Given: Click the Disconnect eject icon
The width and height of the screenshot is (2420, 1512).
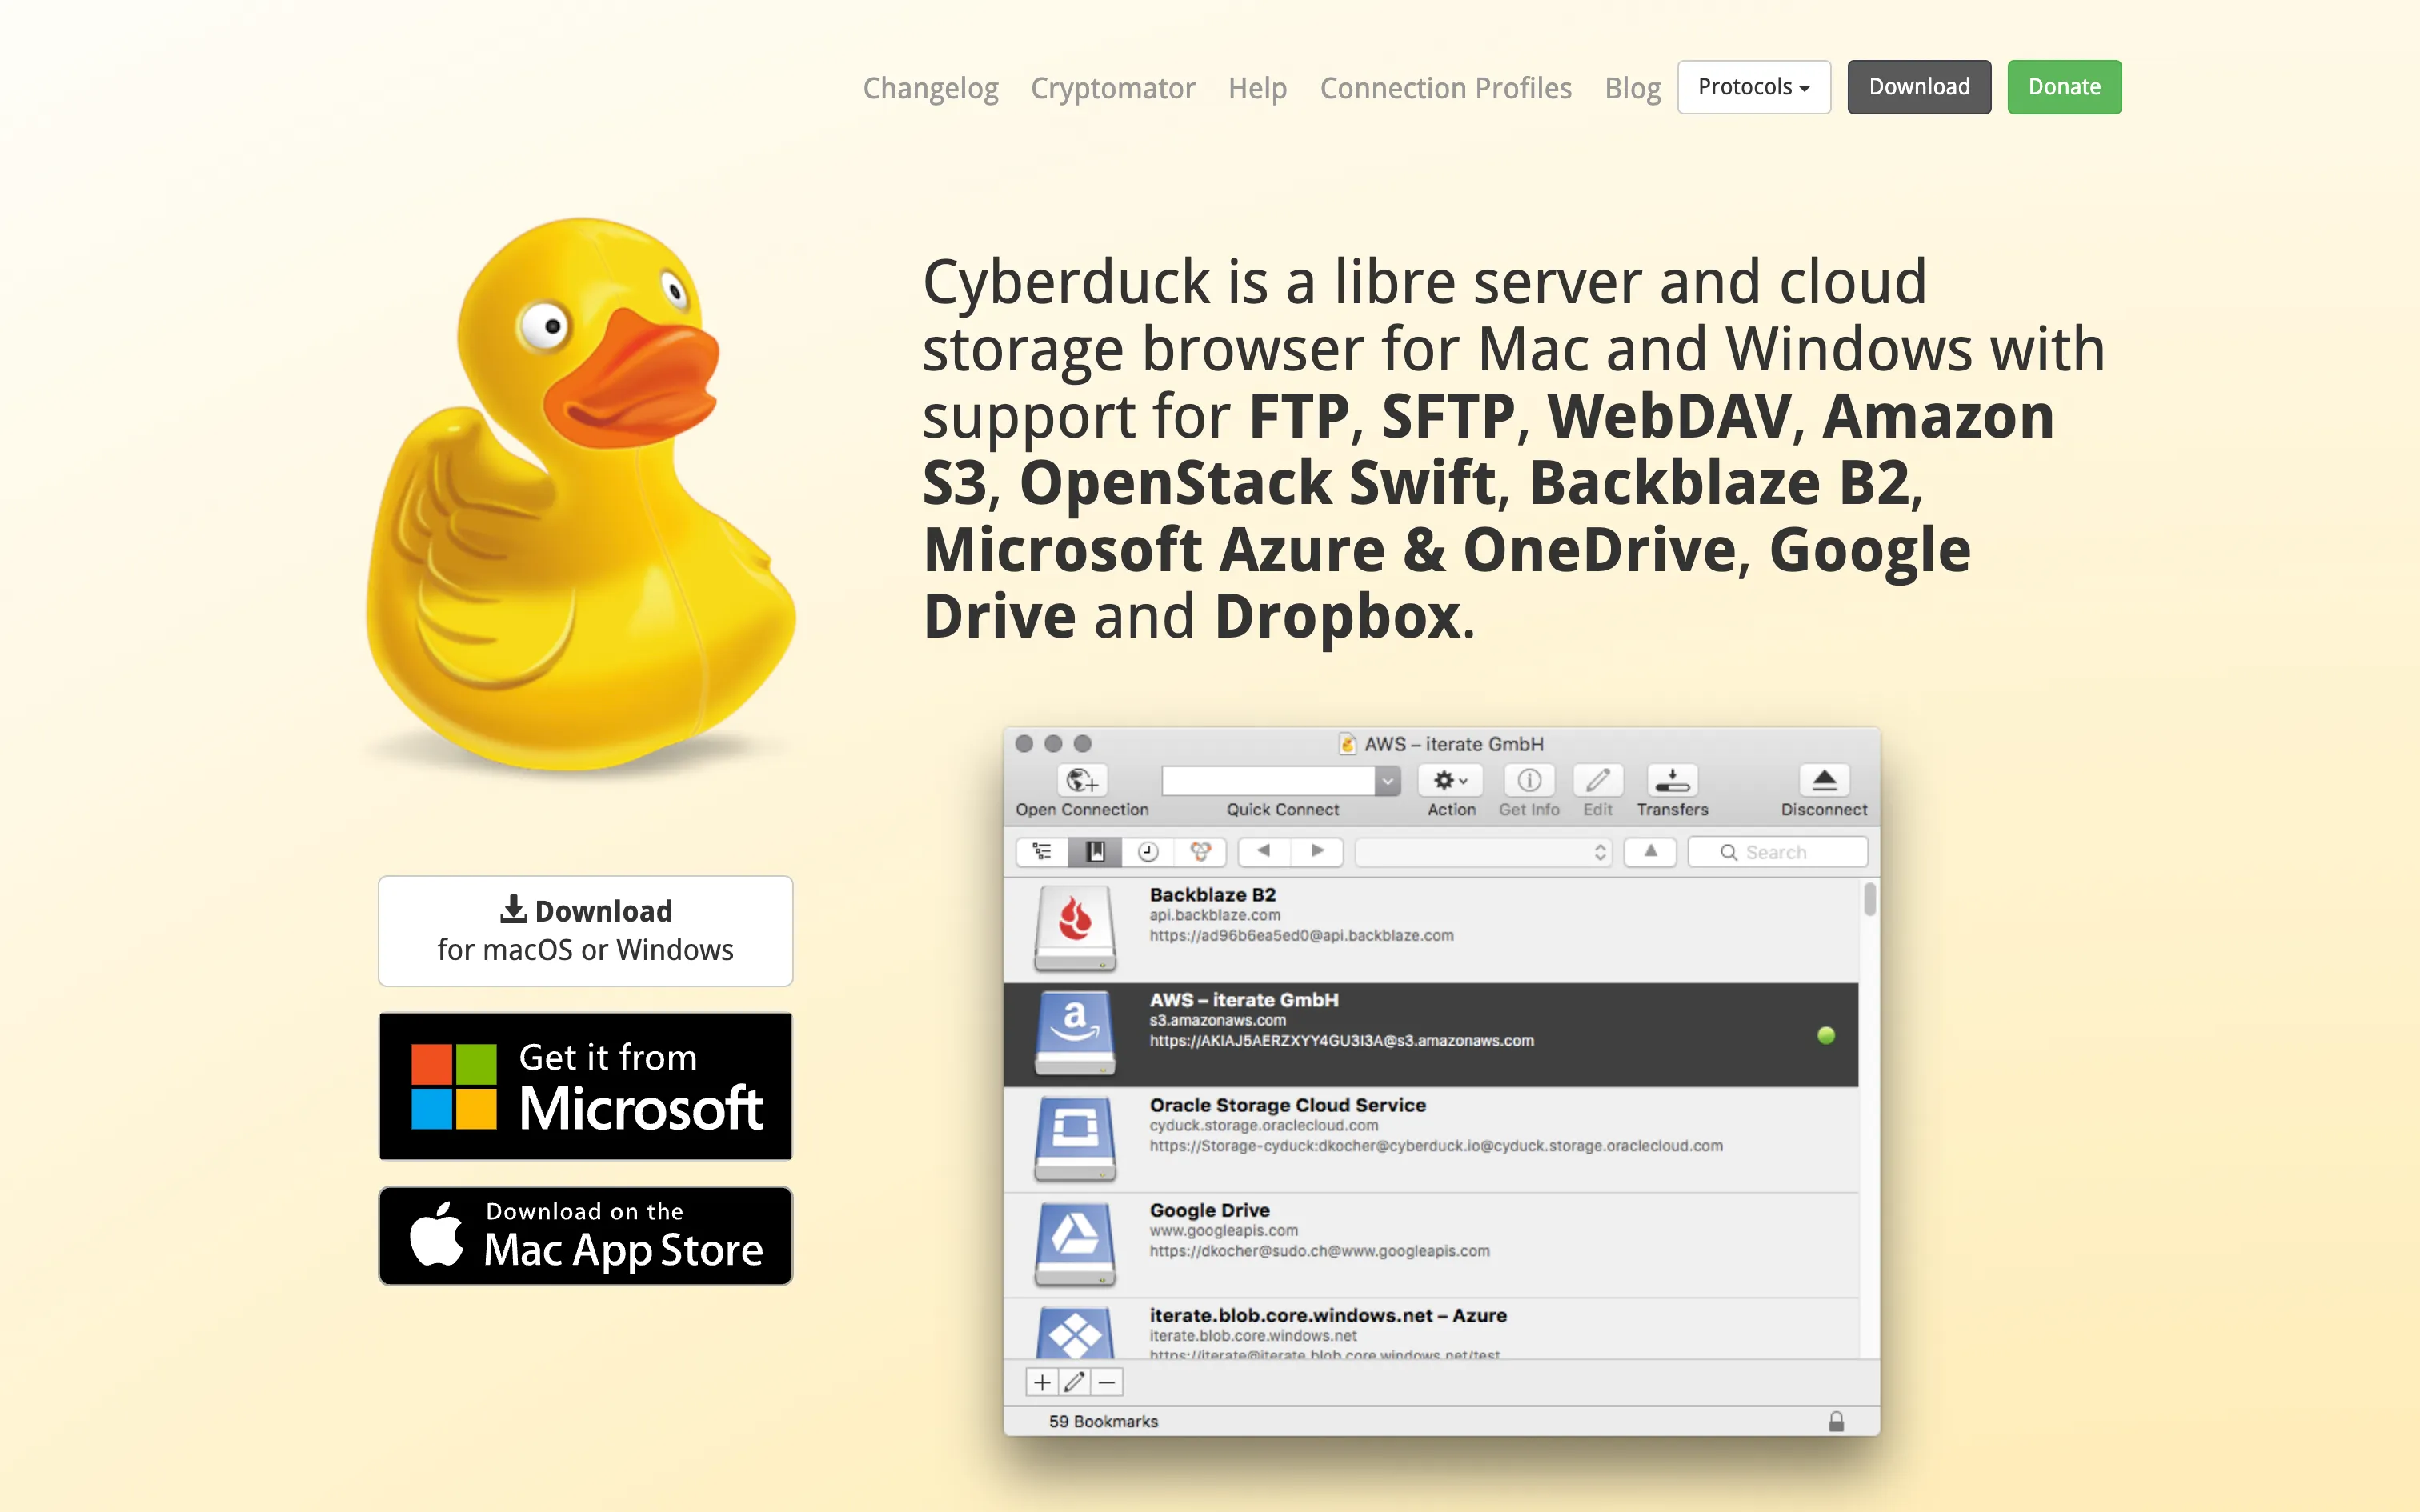Looking at the screenshot, I should tap(1824, 780).
